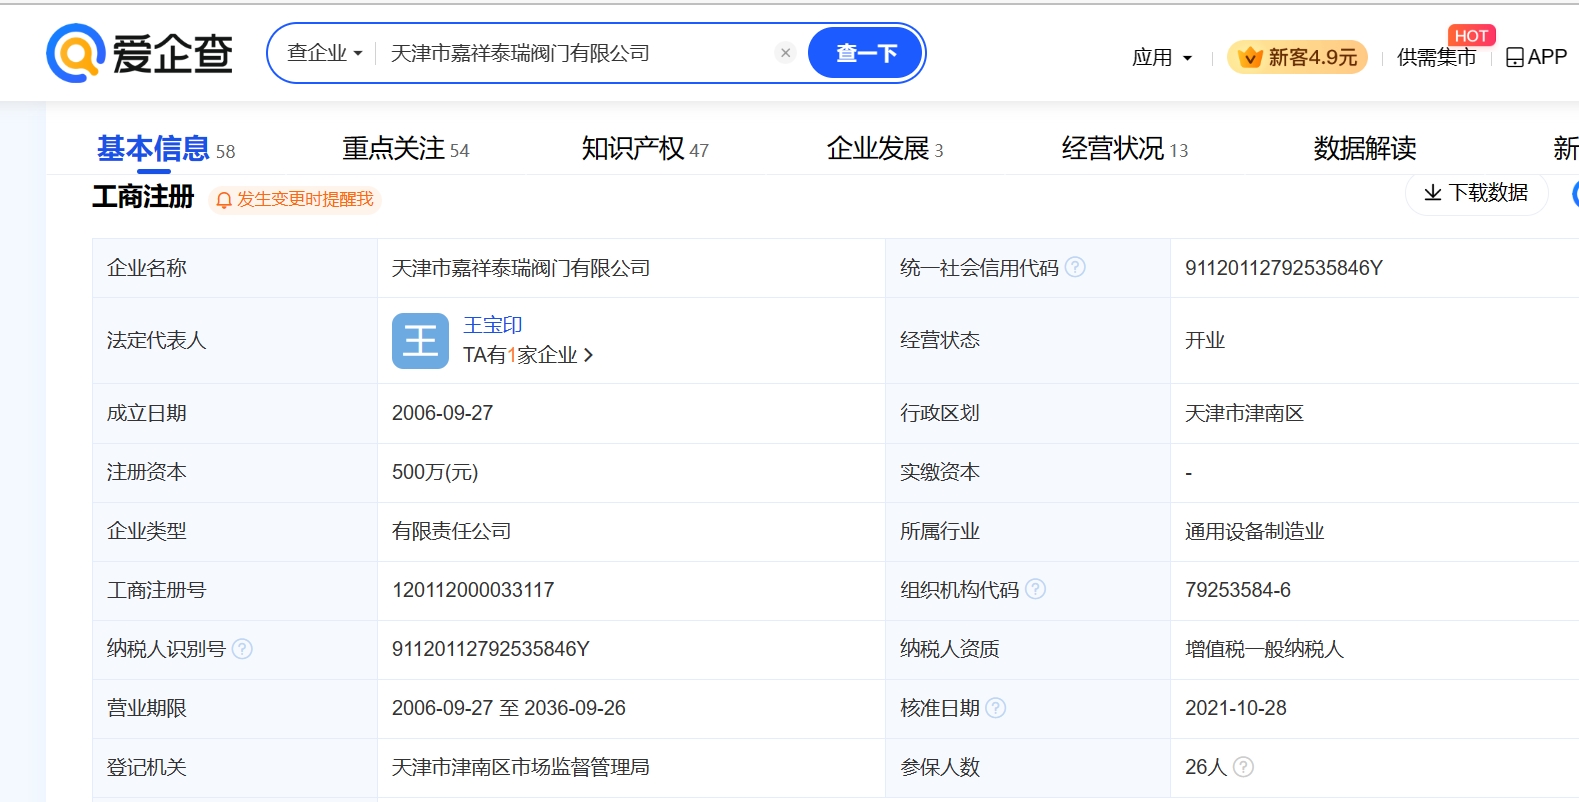This screenshot has width=1579, height=802.
Task: Click the business term 2006-09-27 至 2036-09-26
Action: click(509, 708)
